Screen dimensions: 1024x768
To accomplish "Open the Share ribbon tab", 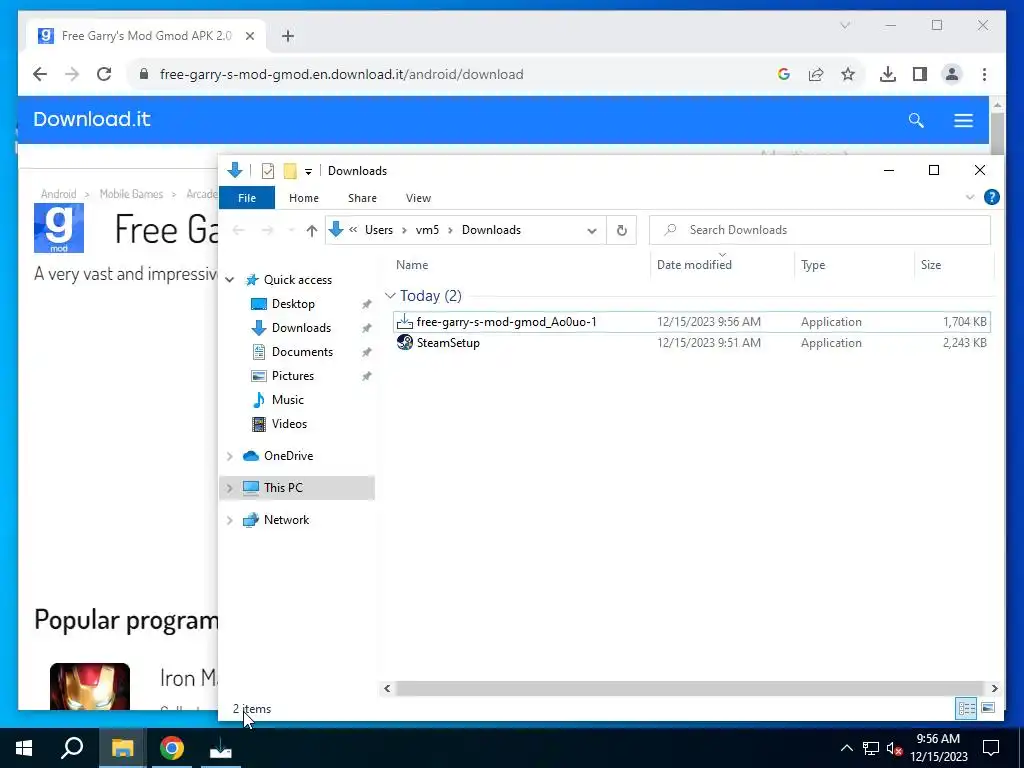I will click(362, 198).
